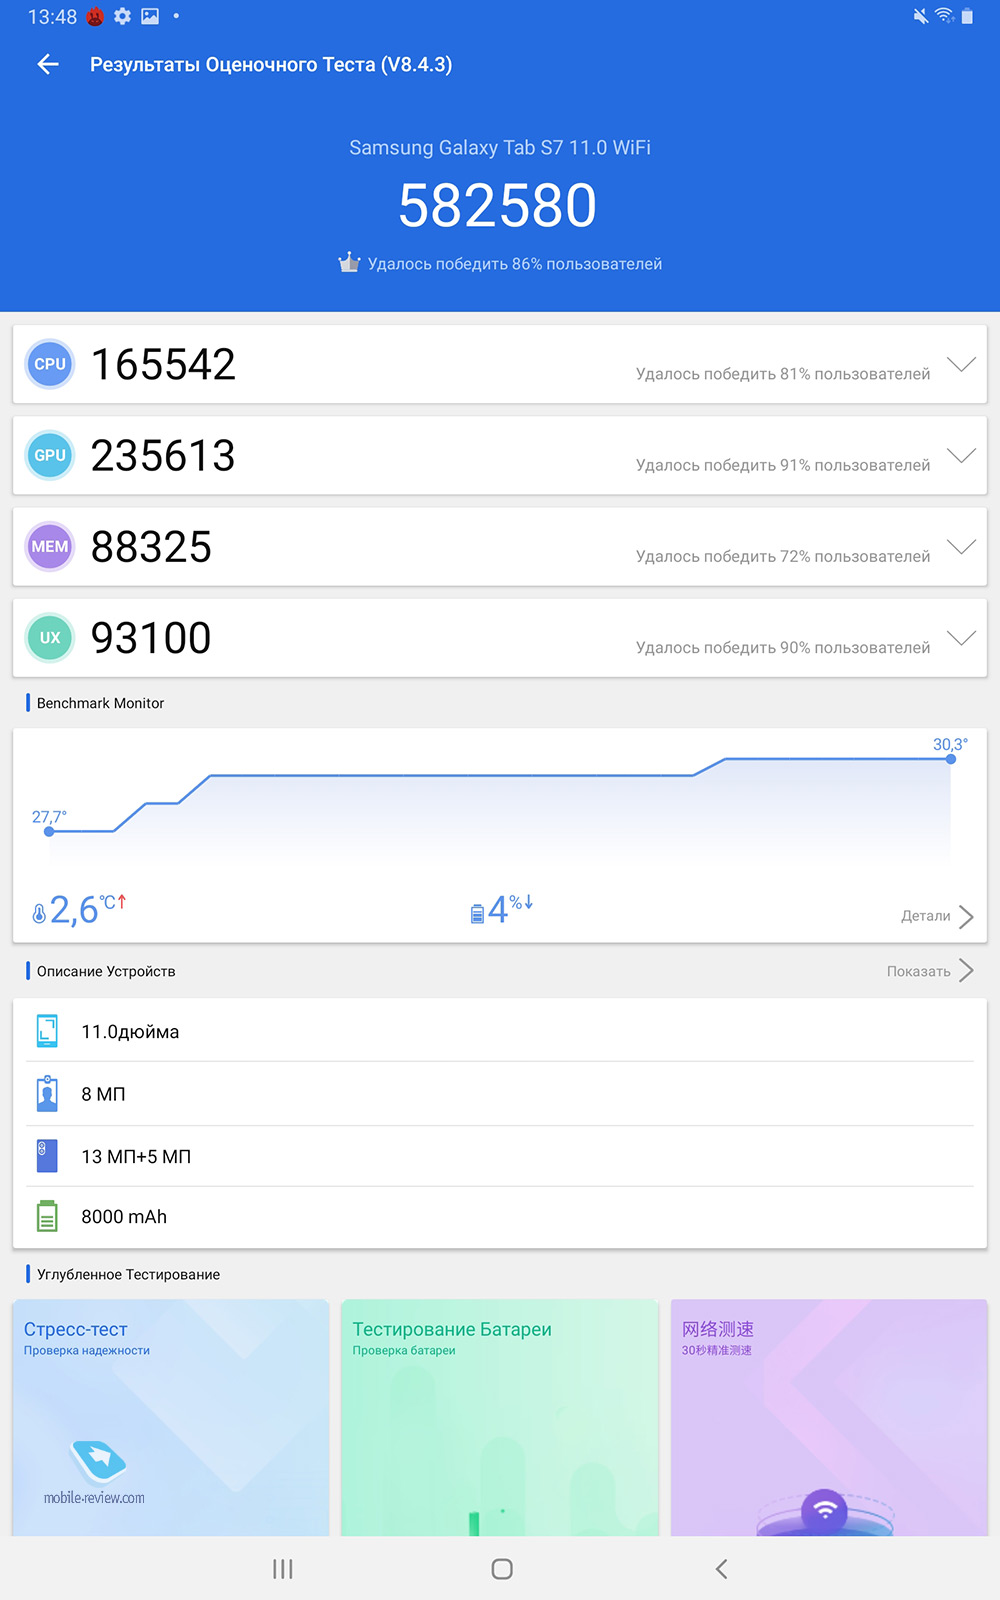The width and height of the screenshot is (1000, 1600).
Task: Tap the Android recent apps button
Action: 283,1569
